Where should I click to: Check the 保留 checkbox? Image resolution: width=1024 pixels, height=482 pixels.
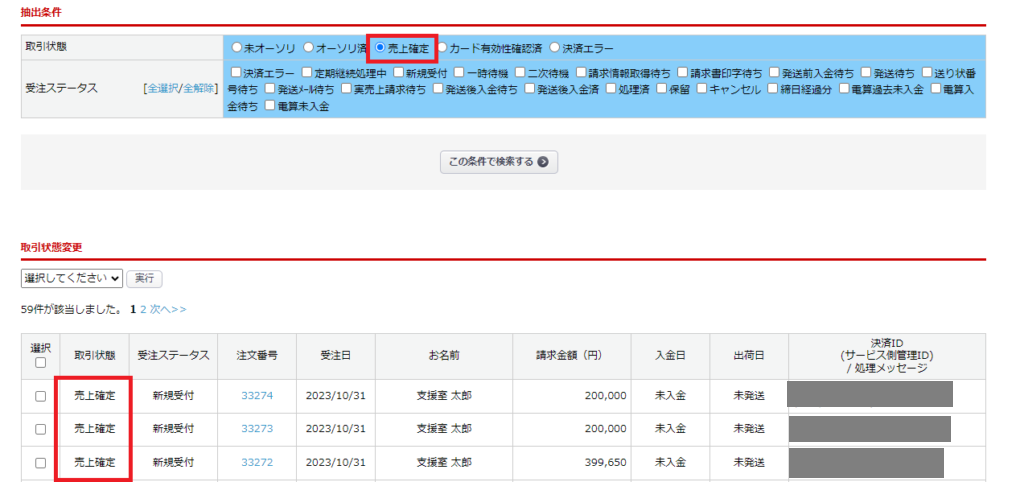pyautogui.click(x=663, y=89)
